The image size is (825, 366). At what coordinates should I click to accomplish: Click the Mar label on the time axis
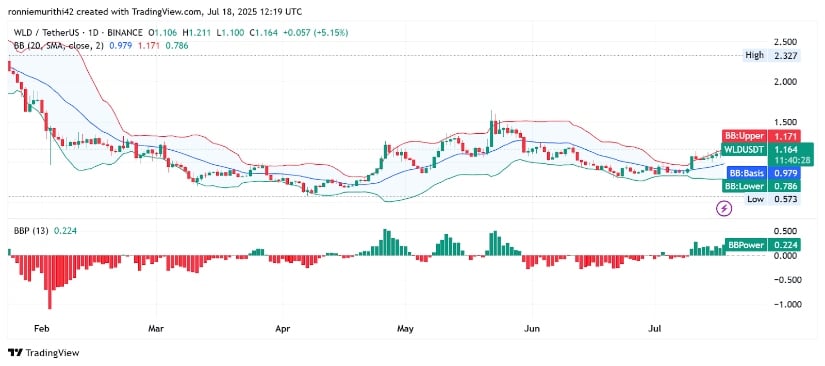click(x=156, y=330)
